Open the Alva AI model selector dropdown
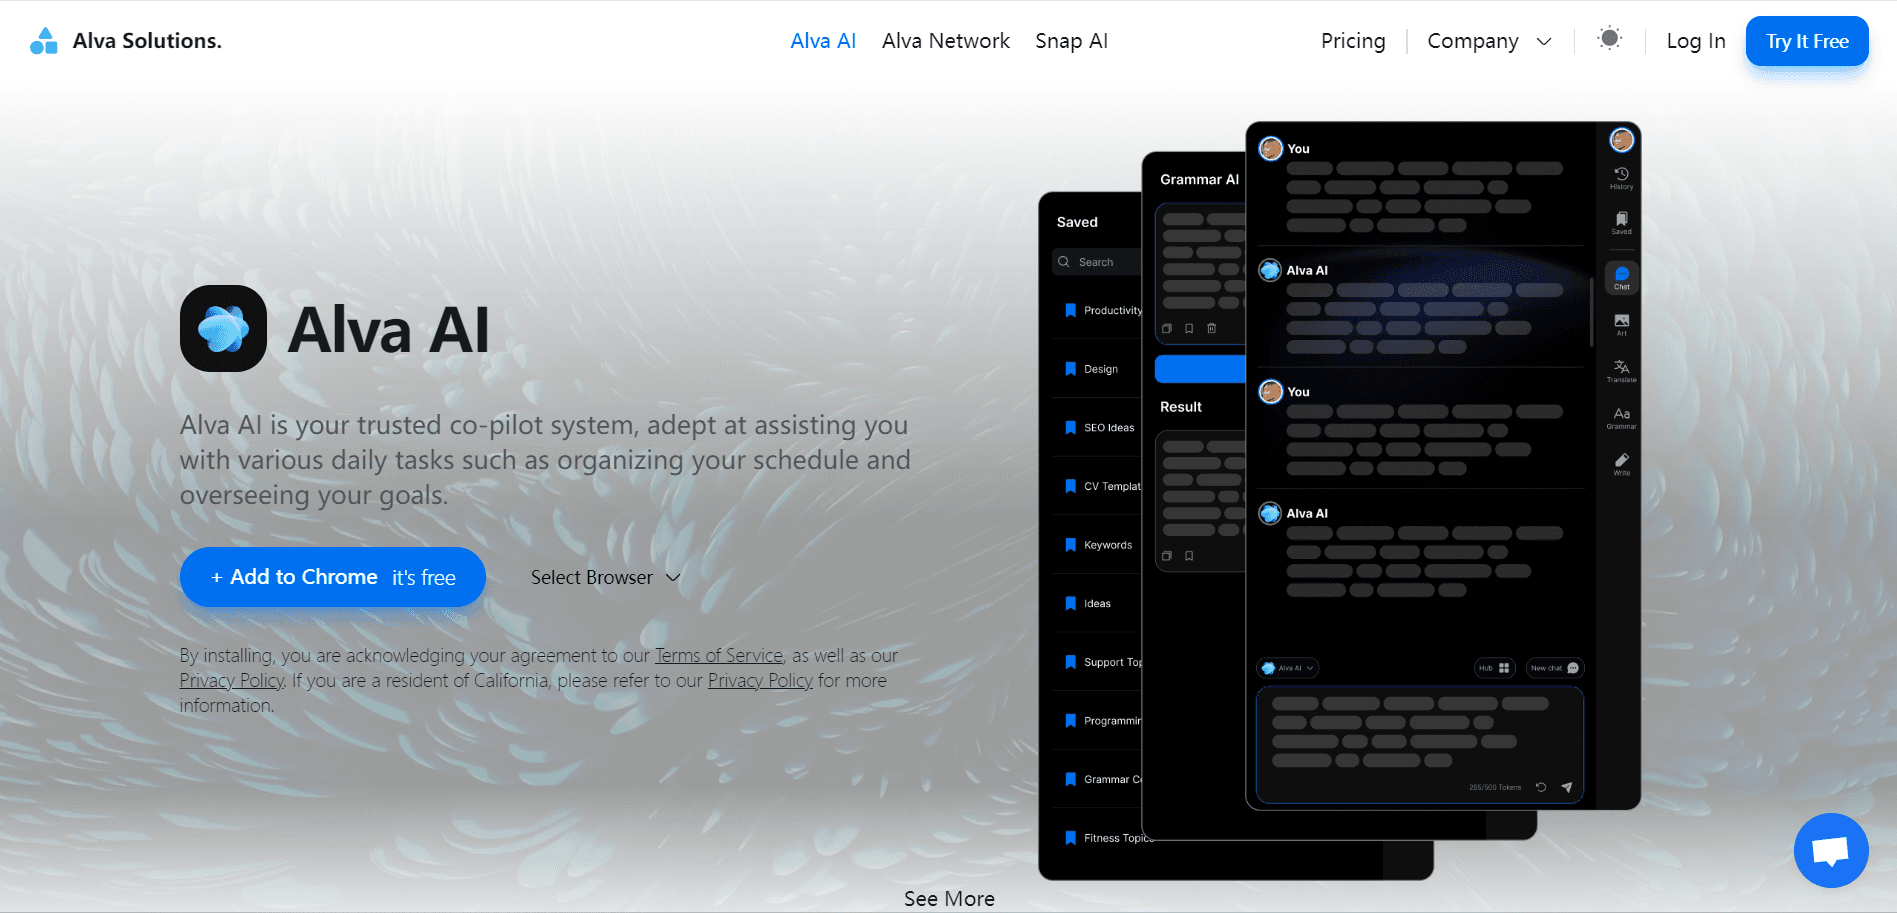The image size is (1897, 913). [x=1287, y=668]
